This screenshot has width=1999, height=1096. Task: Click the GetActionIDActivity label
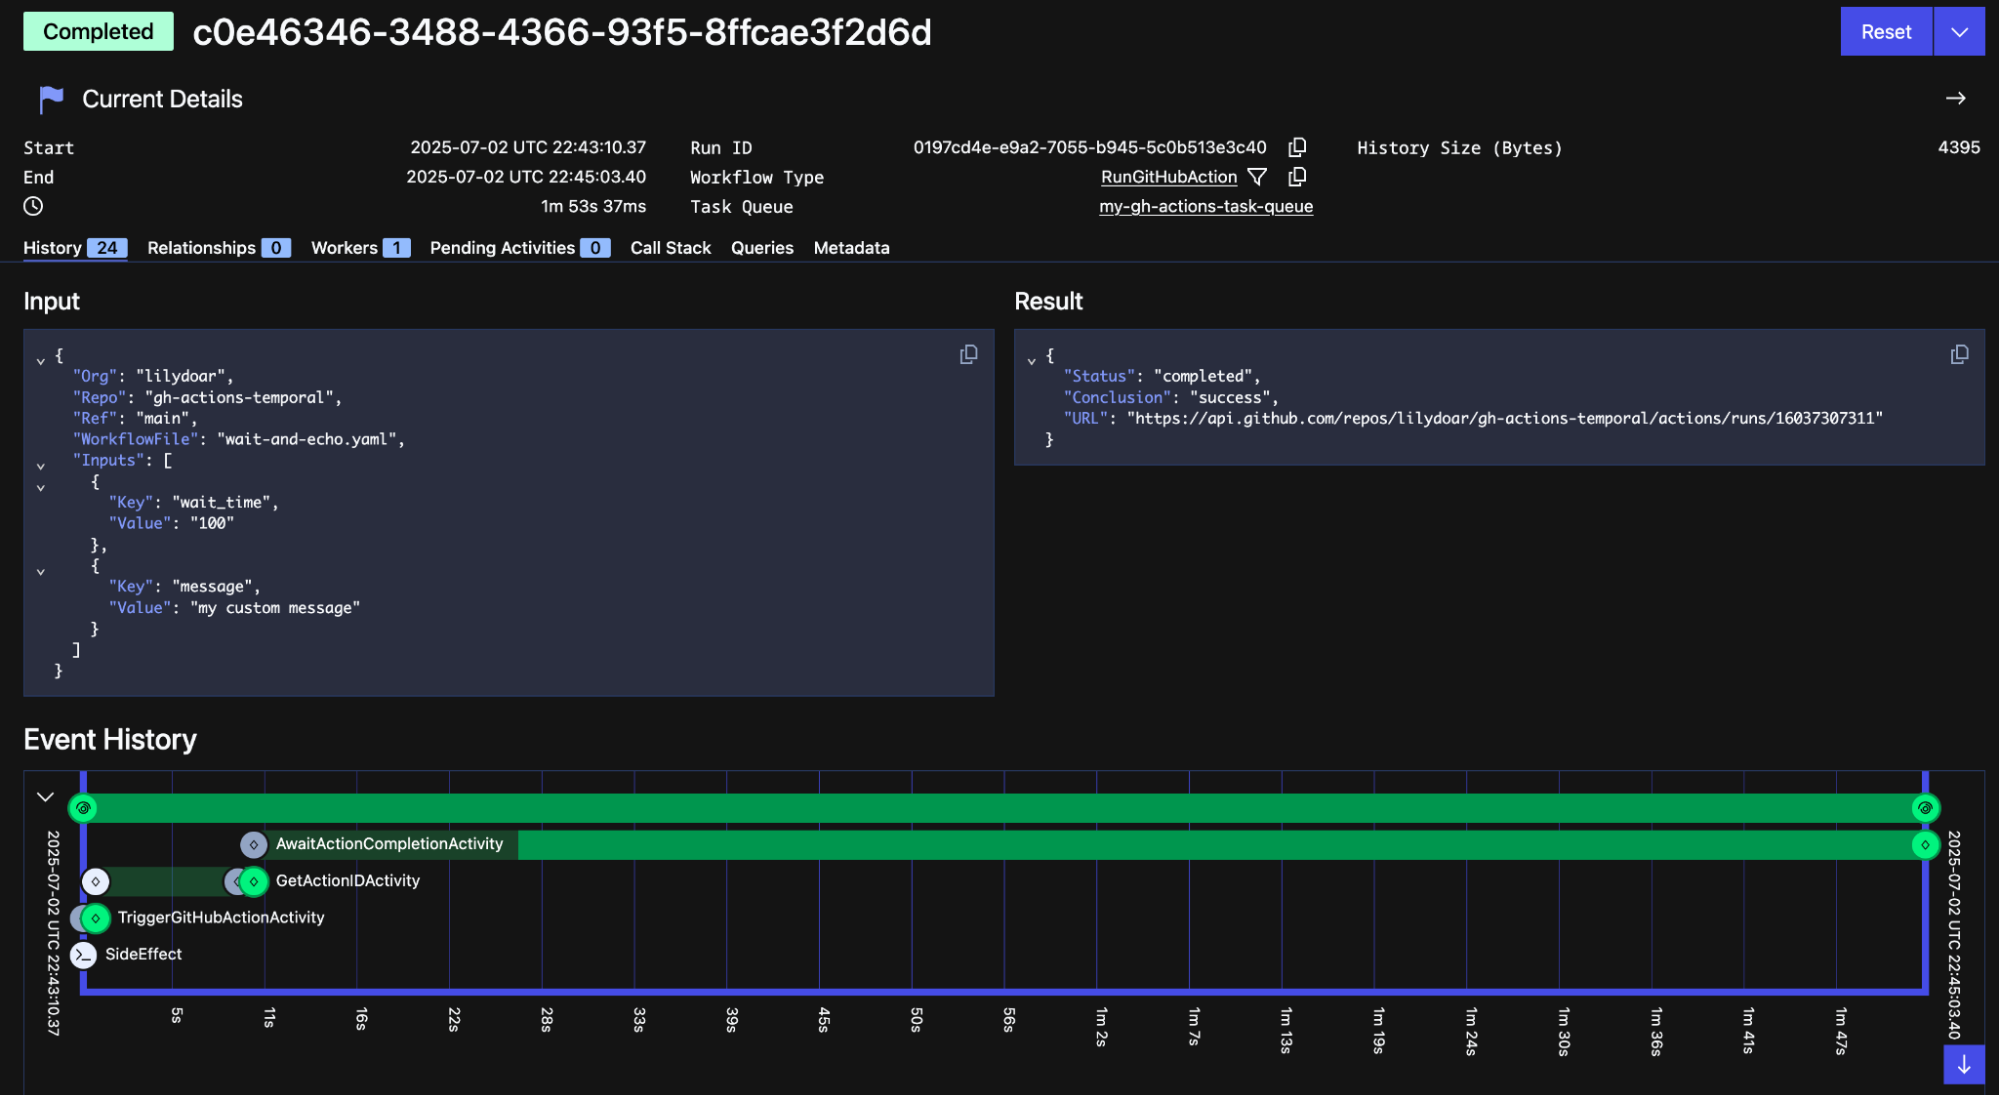tap(347, 882)
